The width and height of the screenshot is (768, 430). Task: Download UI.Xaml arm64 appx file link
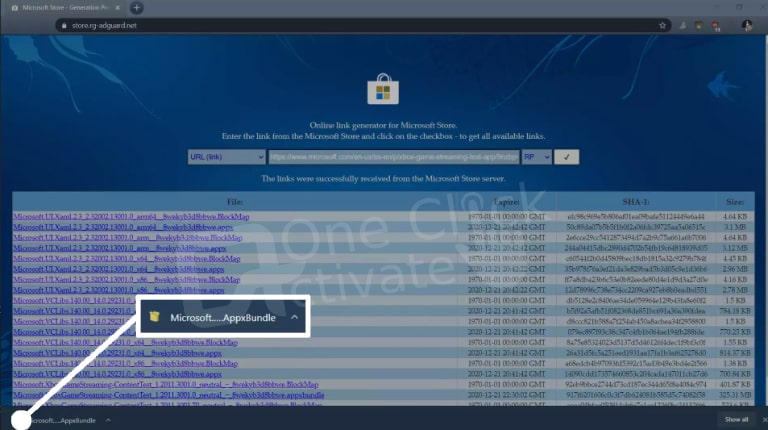123,227
